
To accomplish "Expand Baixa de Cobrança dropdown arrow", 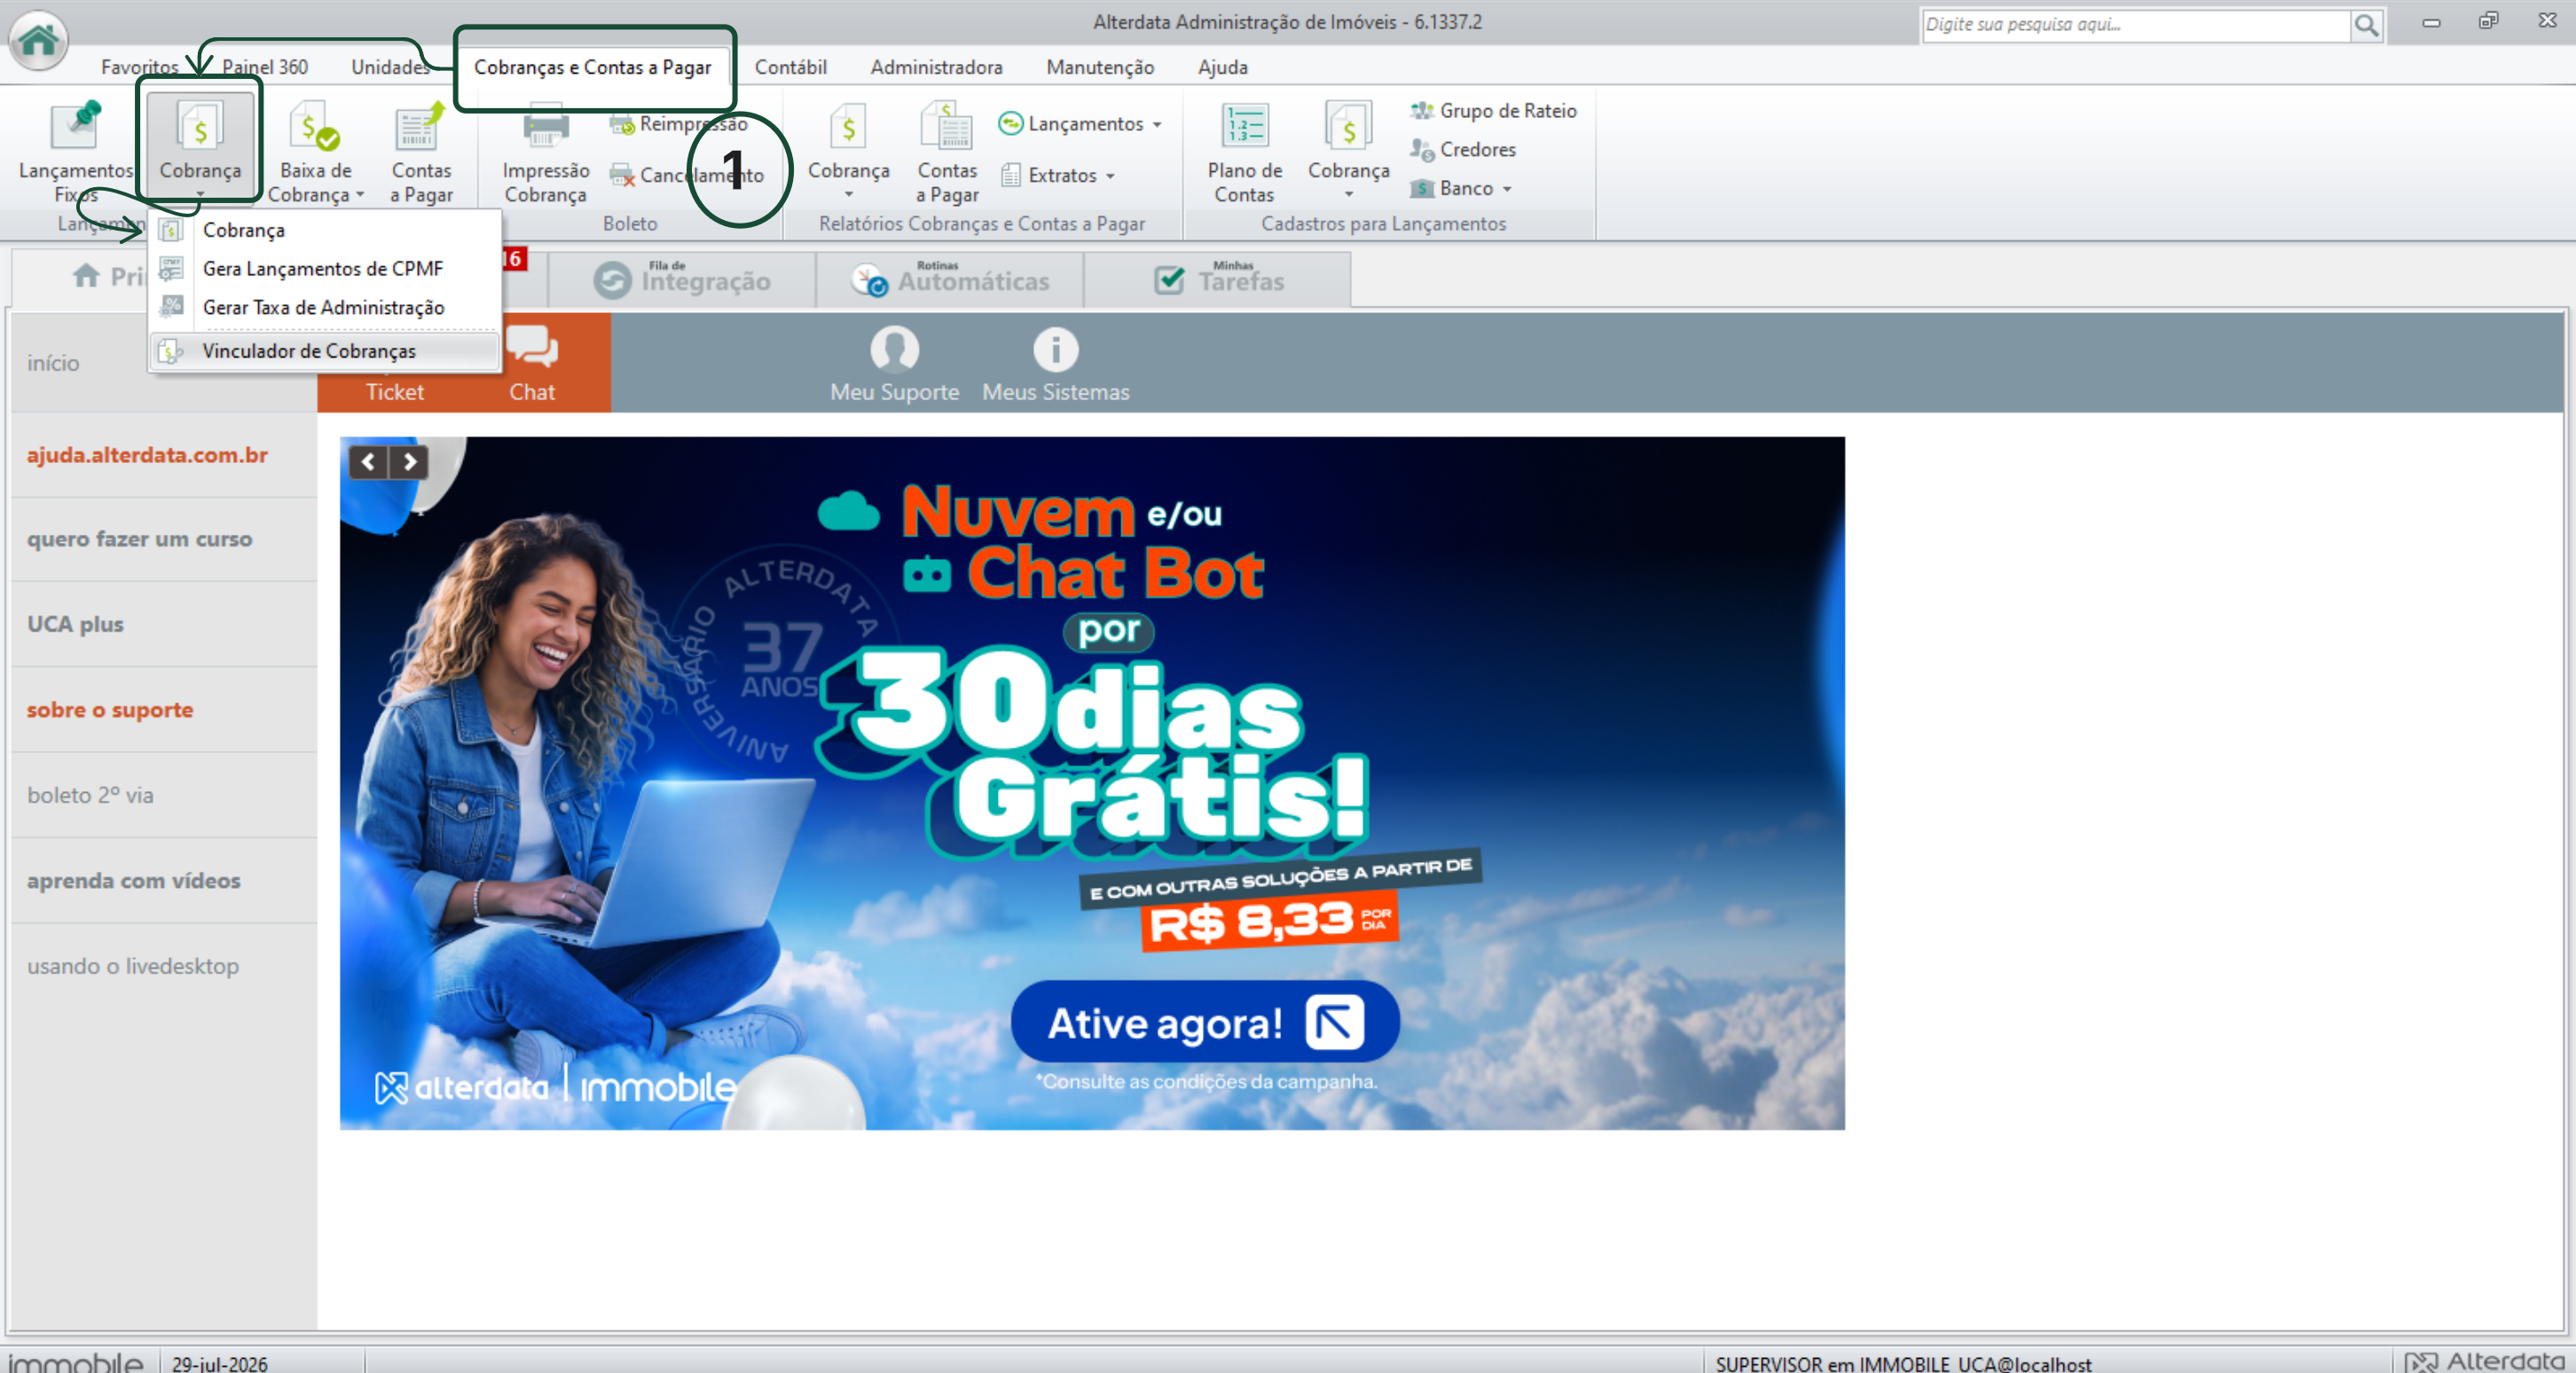I will pos(360,196).
